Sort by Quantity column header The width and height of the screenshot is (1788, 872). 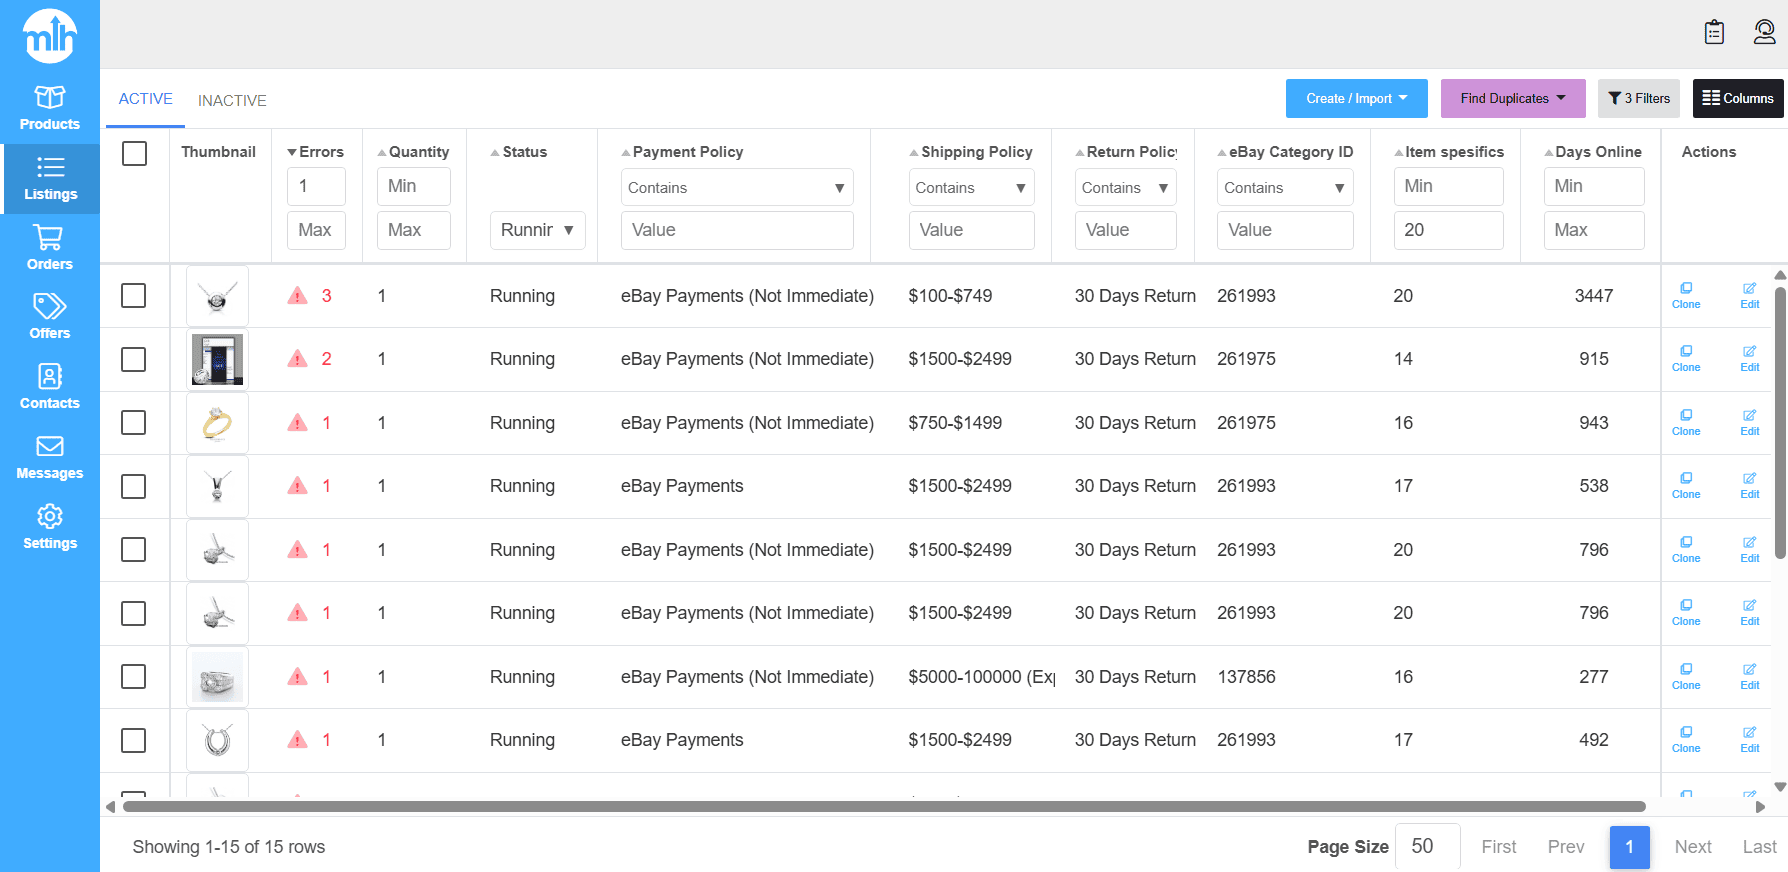tap(413, 152)
